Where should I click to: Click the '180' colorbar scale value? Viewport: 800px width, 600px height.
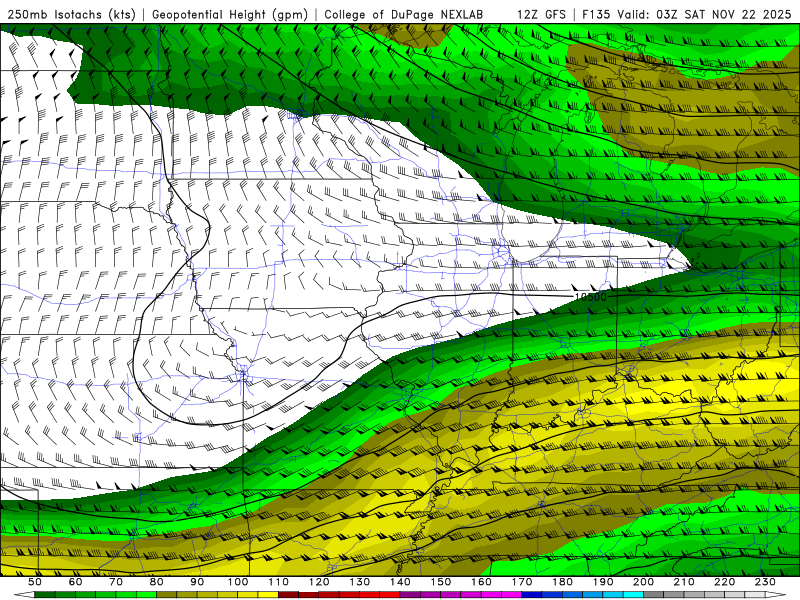pos(563,582)
